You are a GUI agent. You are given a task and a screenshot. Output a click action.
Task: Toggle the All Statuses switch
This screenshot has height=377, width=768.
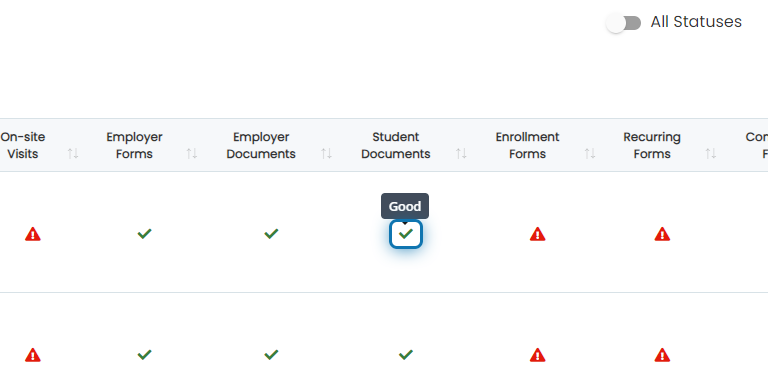[623, 23]
